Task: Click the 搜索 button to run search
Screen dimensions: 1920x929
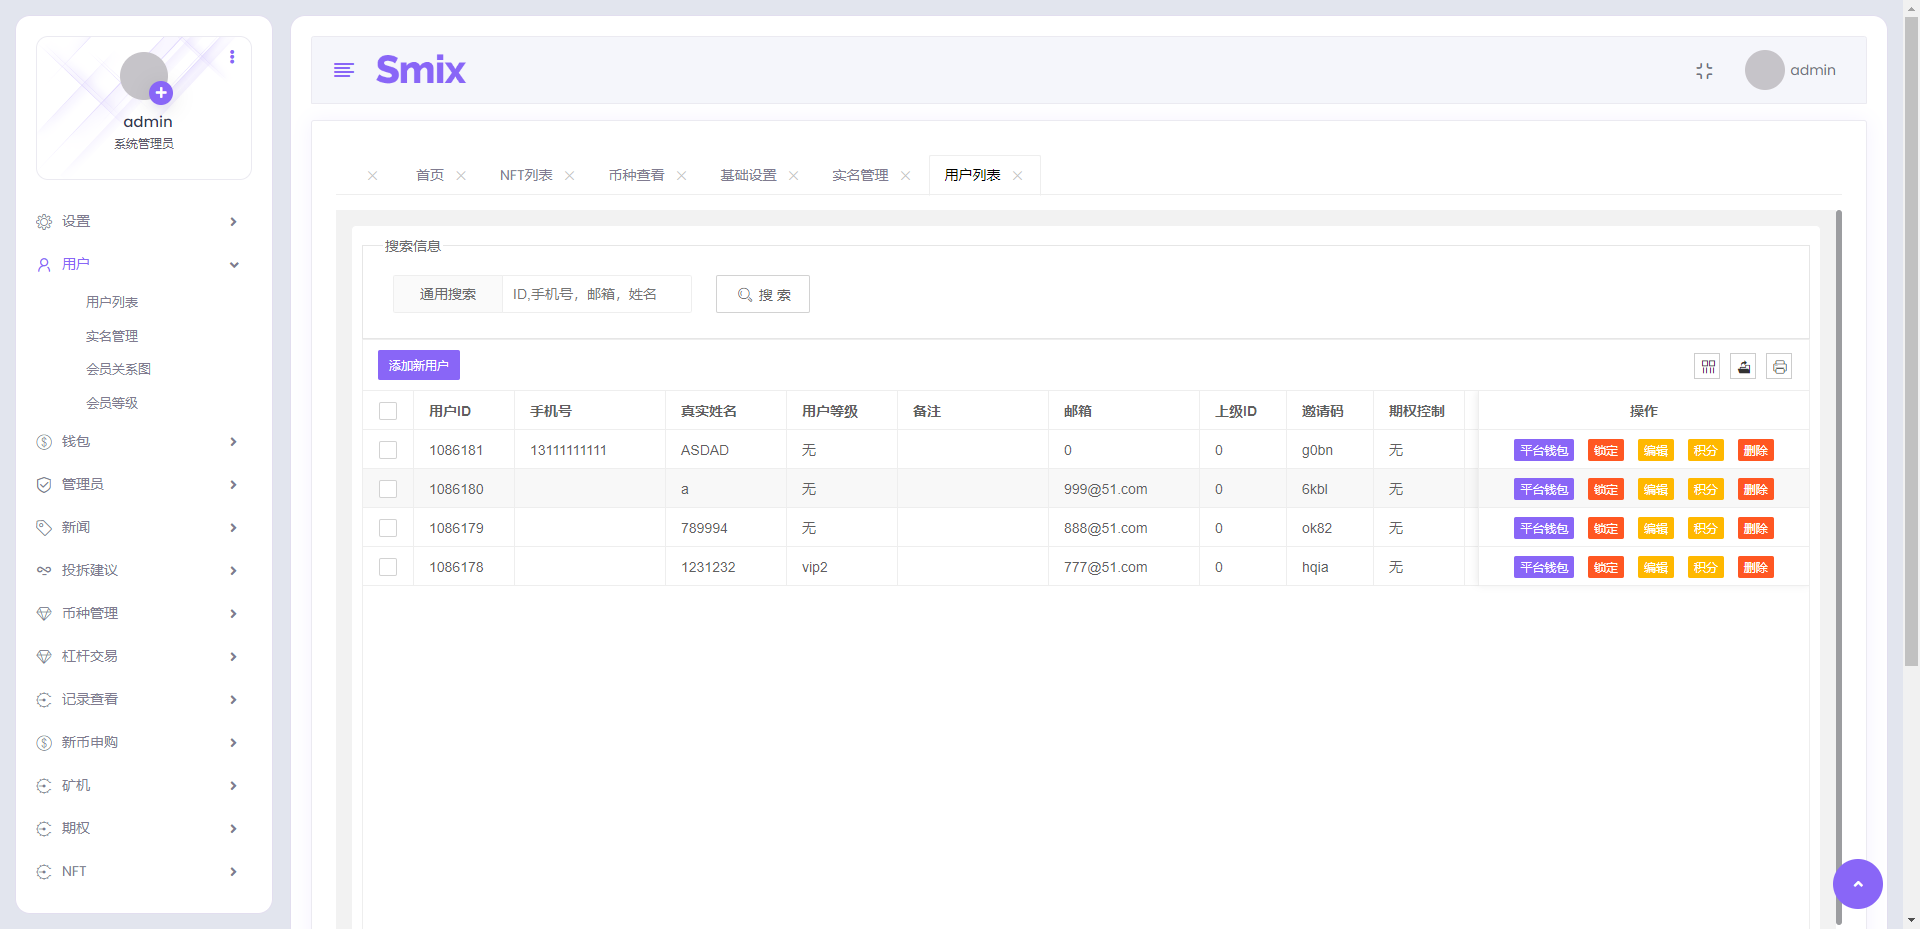Action: (x=762, y=294)
